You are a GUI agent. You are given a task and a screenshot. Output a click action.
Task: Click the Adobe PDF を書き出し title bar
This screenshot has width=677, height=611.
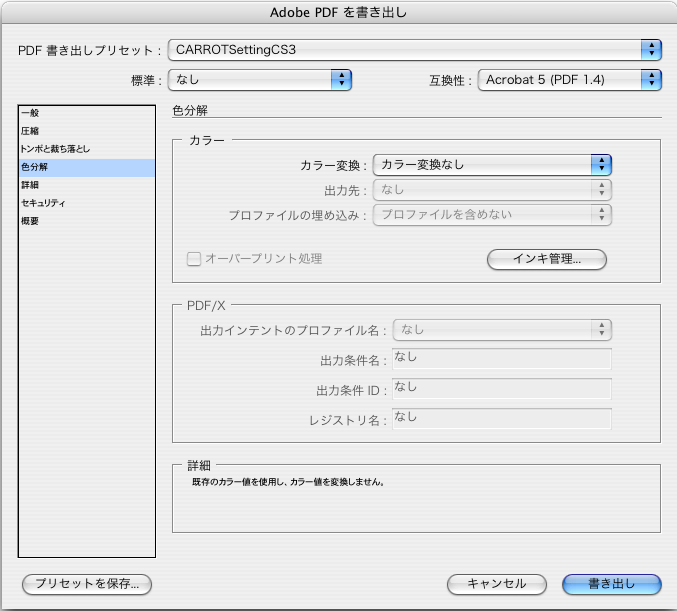click(338, 12)
